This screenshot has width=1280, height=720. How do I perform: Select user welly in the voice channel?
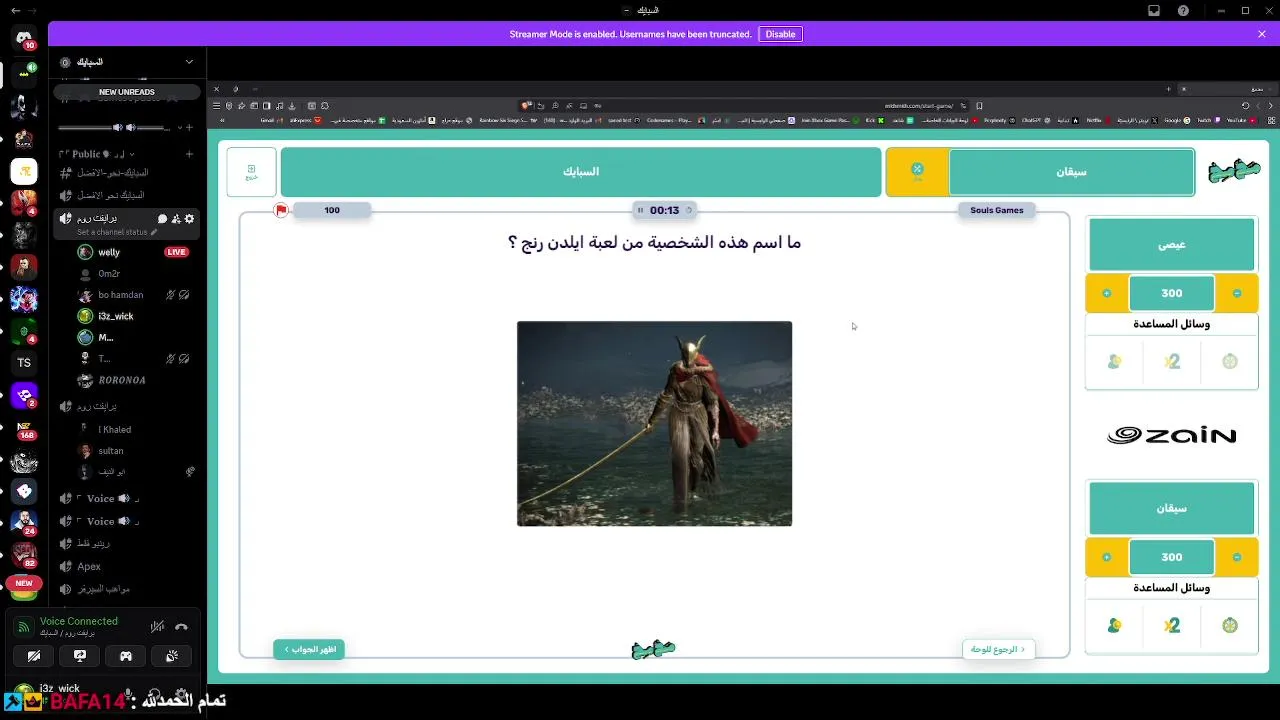coord(109,252)
